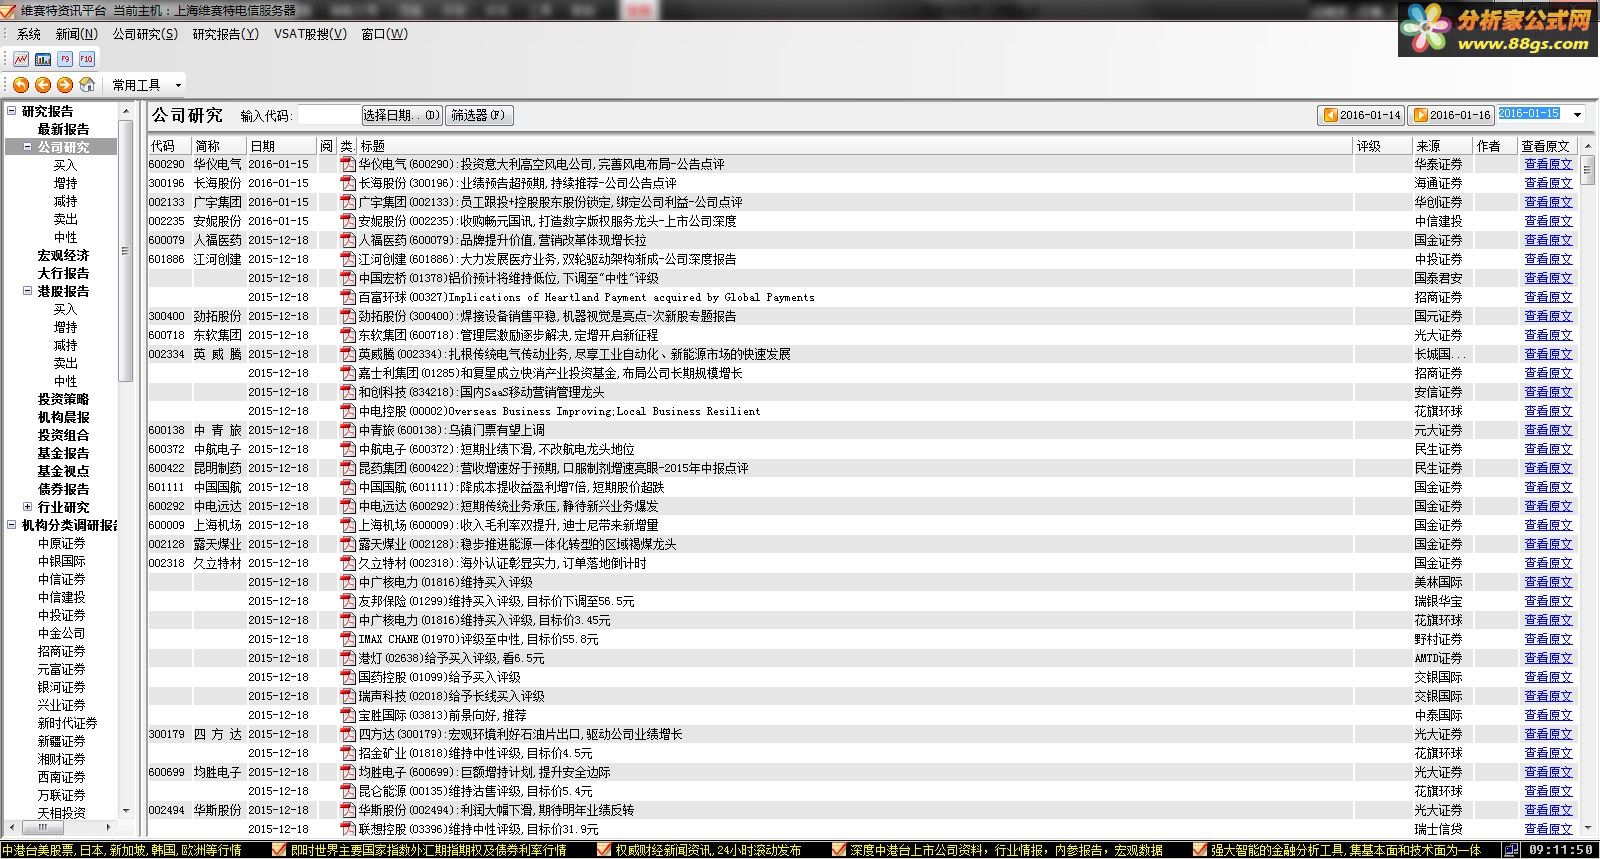The height and width of the screenshot is (859, 1600).
Task: Collapse the 研究报告 tree root
Action: [12, 111]
